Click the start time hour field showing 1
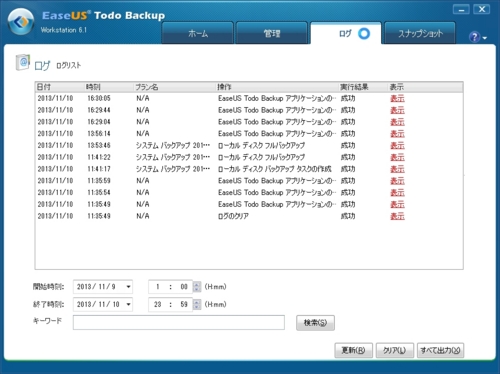This screenshot has height=374, width=500. [158, 287]
